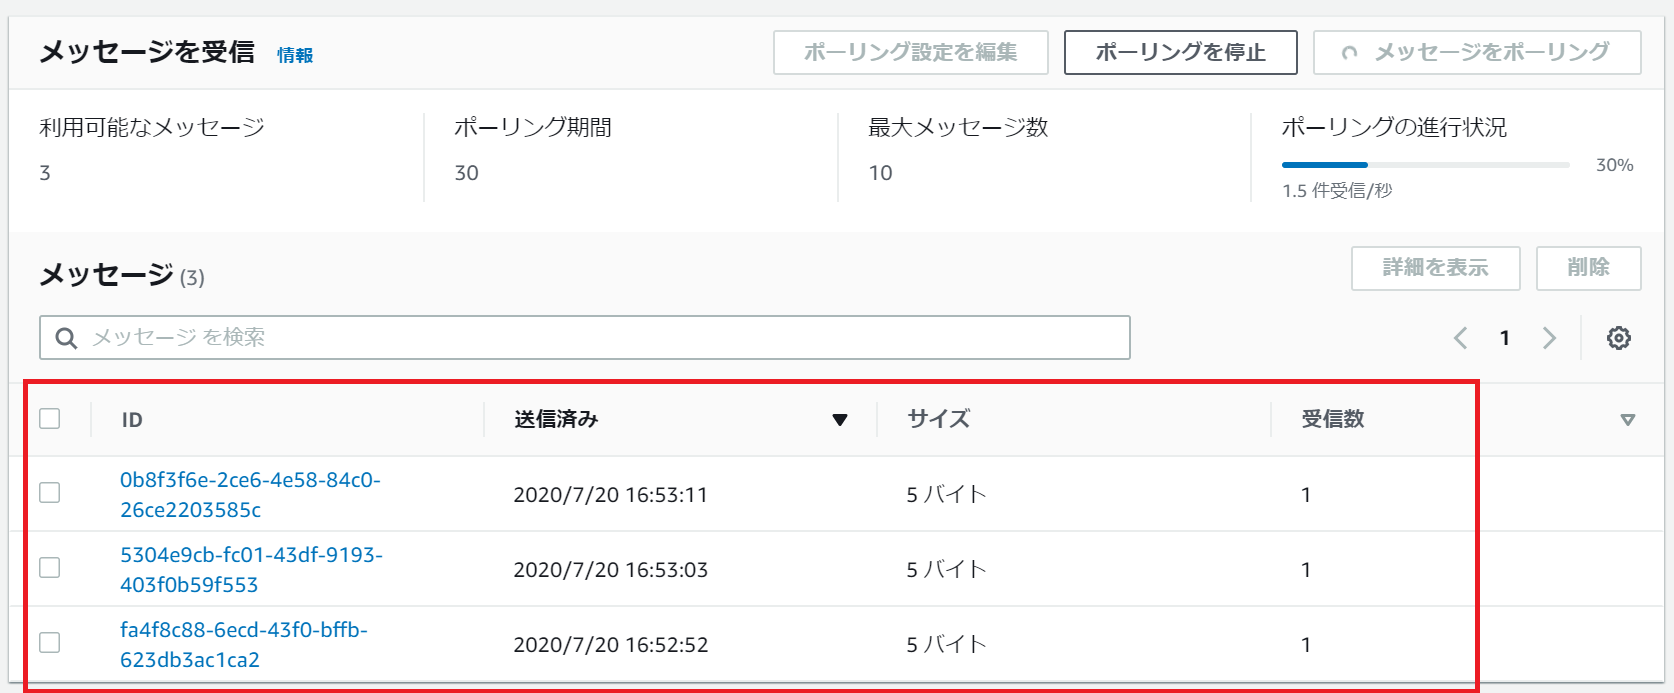1674x693 pixels.
Task: Click timestamp 2020/7/20 16:52:52
Action: (x=610, y=644)
